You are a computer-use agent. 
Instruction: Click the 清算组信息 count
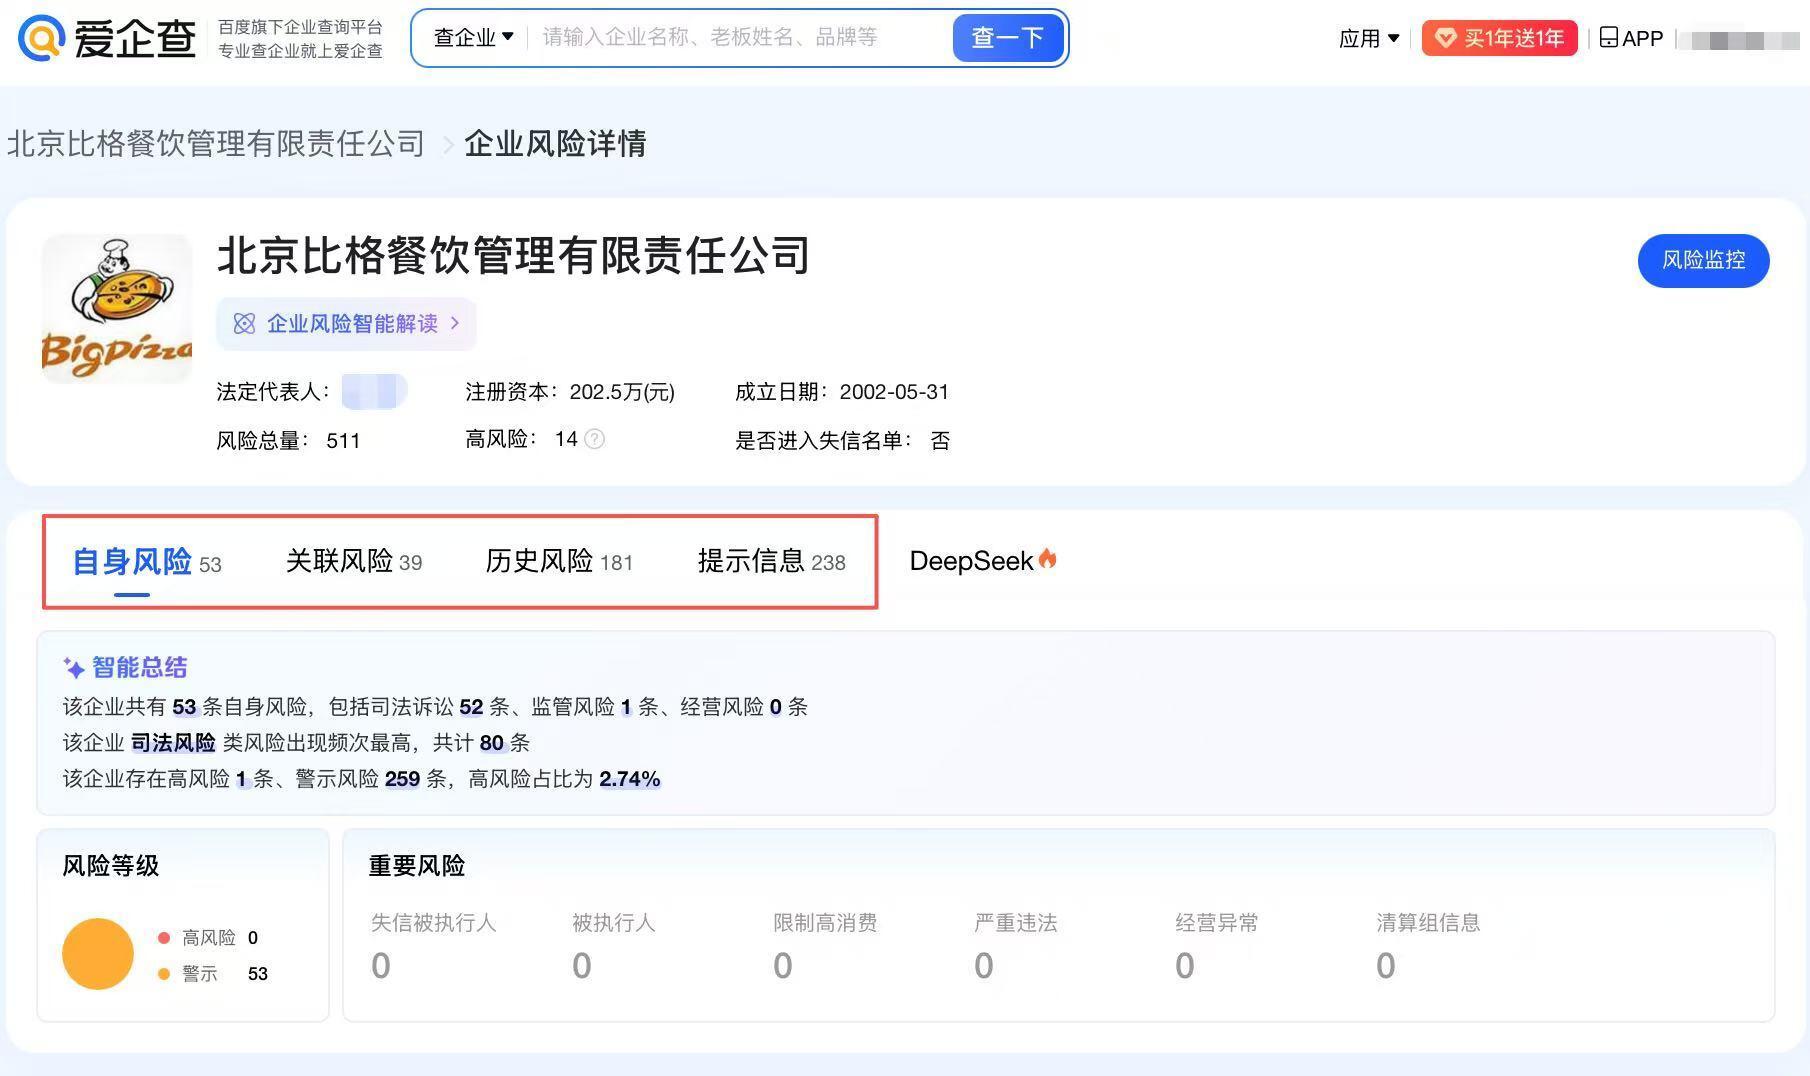pos(1386,966)
